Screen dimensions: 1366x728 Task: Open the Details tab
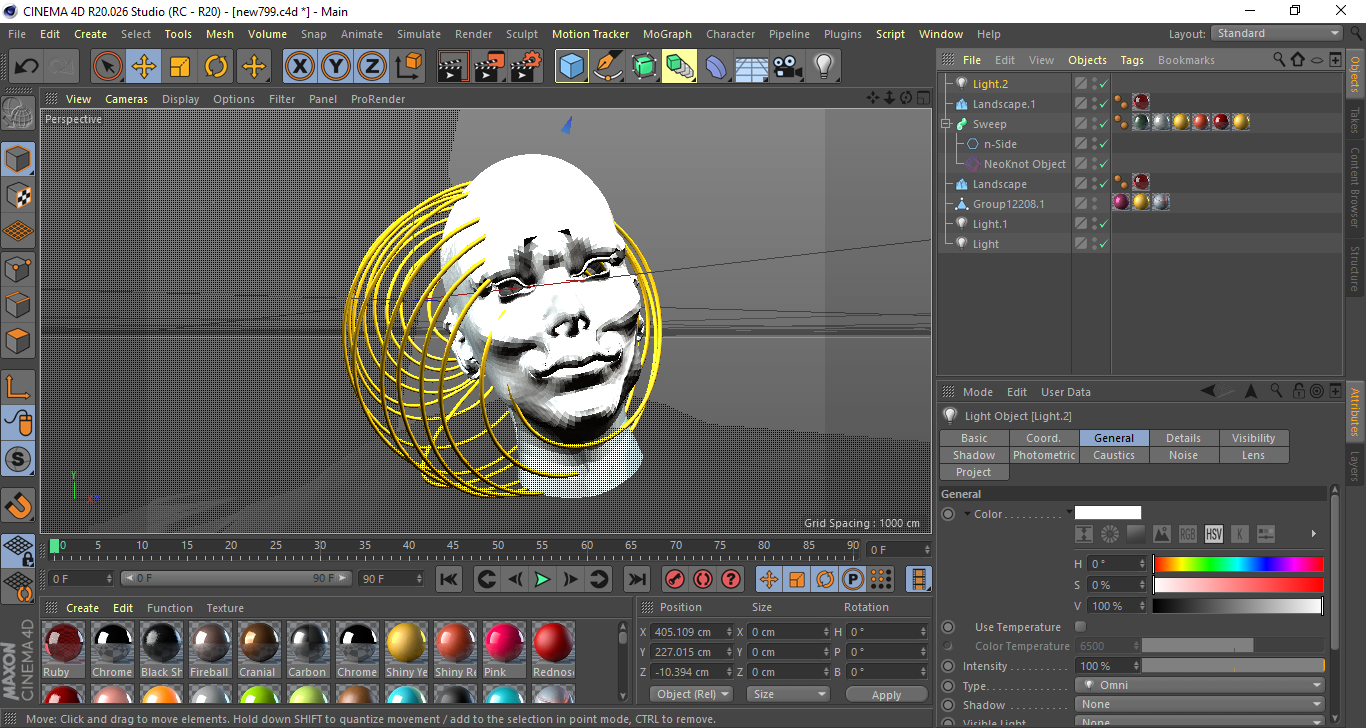1184,438
